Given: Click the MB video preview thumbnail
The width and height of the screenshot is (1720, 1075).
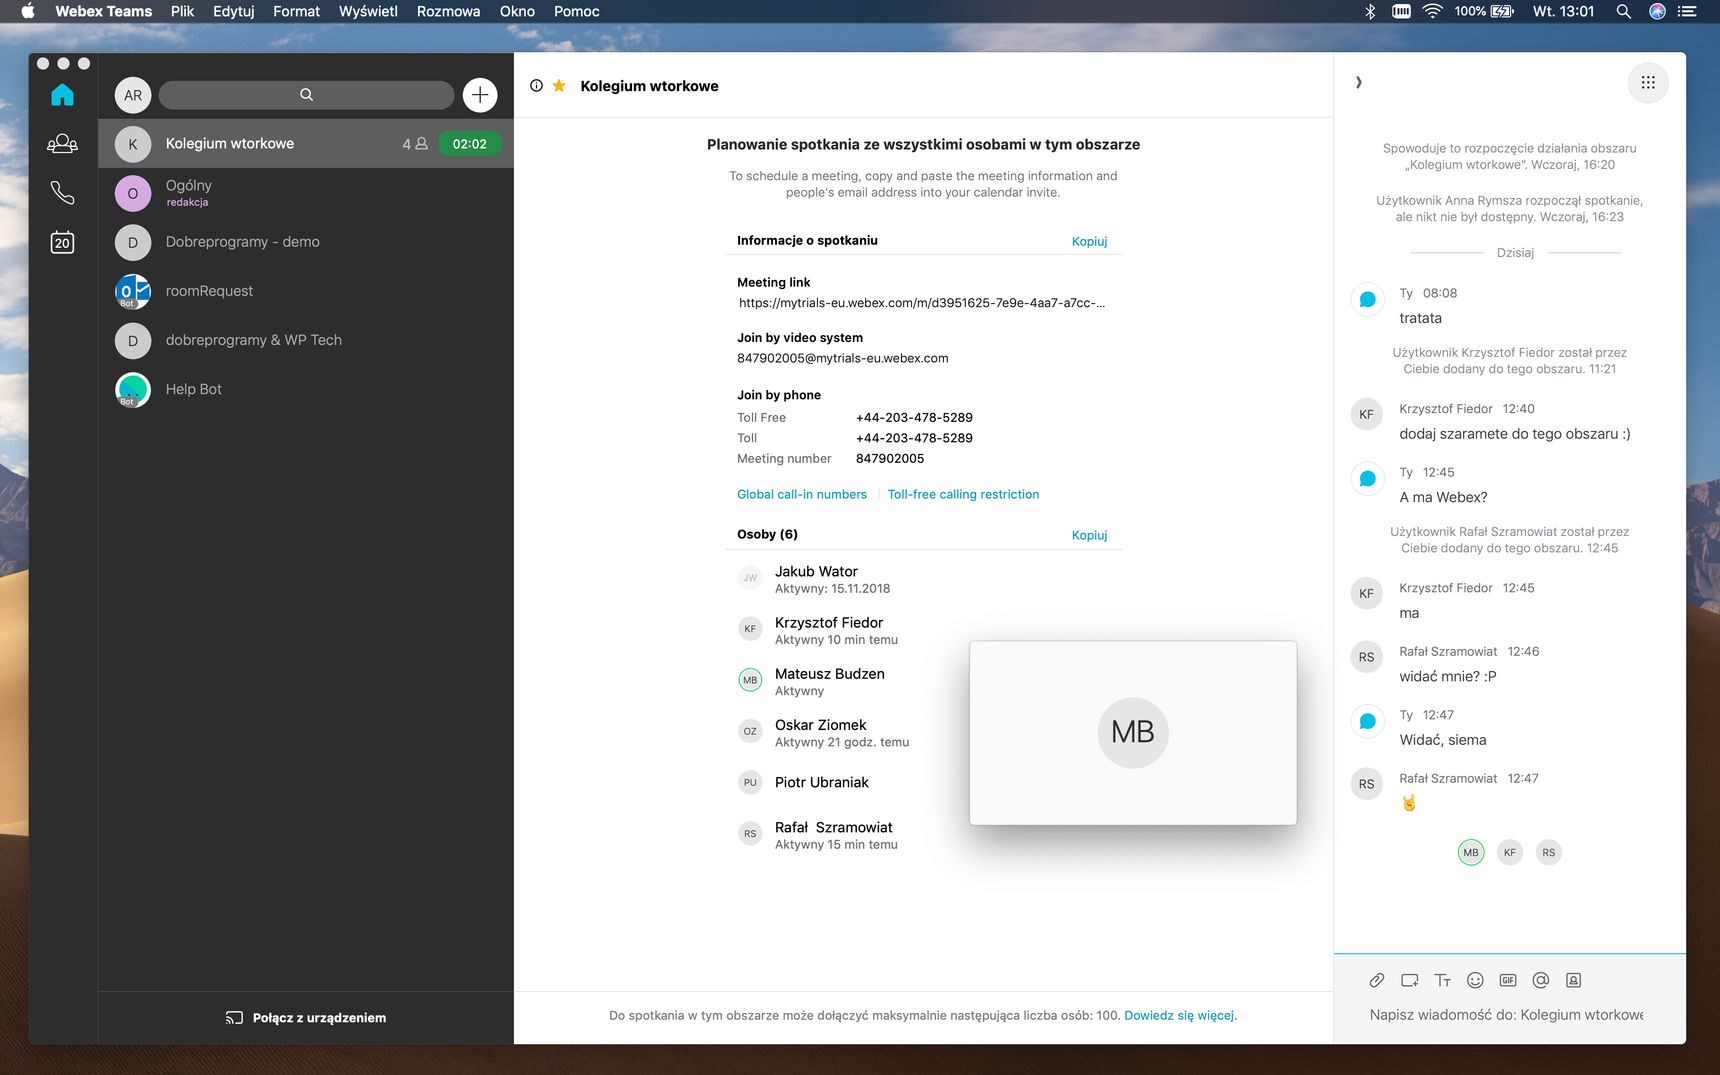Looking at the screenshot, I should click(x=1133, y=733).
